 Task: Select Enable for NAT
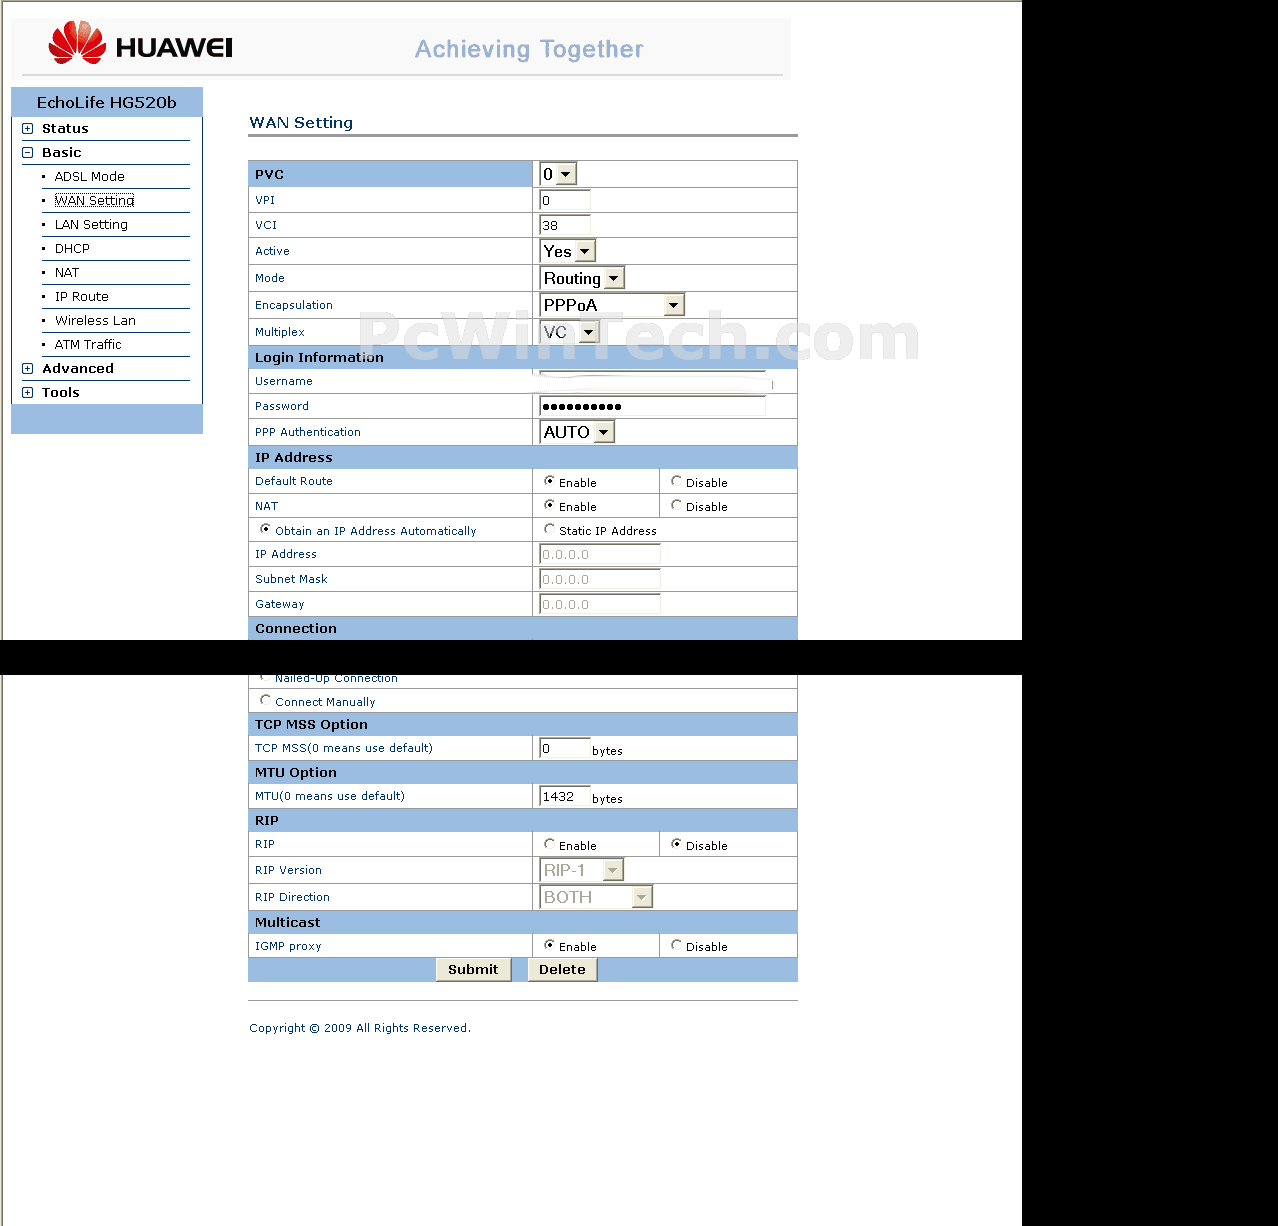549,505
